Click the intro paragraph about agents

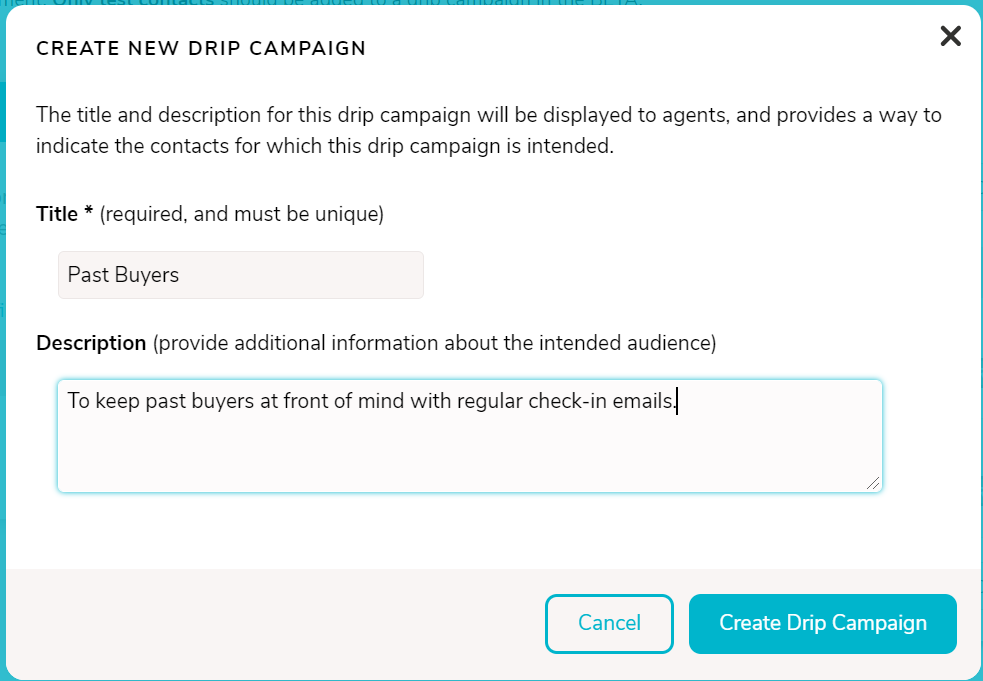tap(489, 130)
